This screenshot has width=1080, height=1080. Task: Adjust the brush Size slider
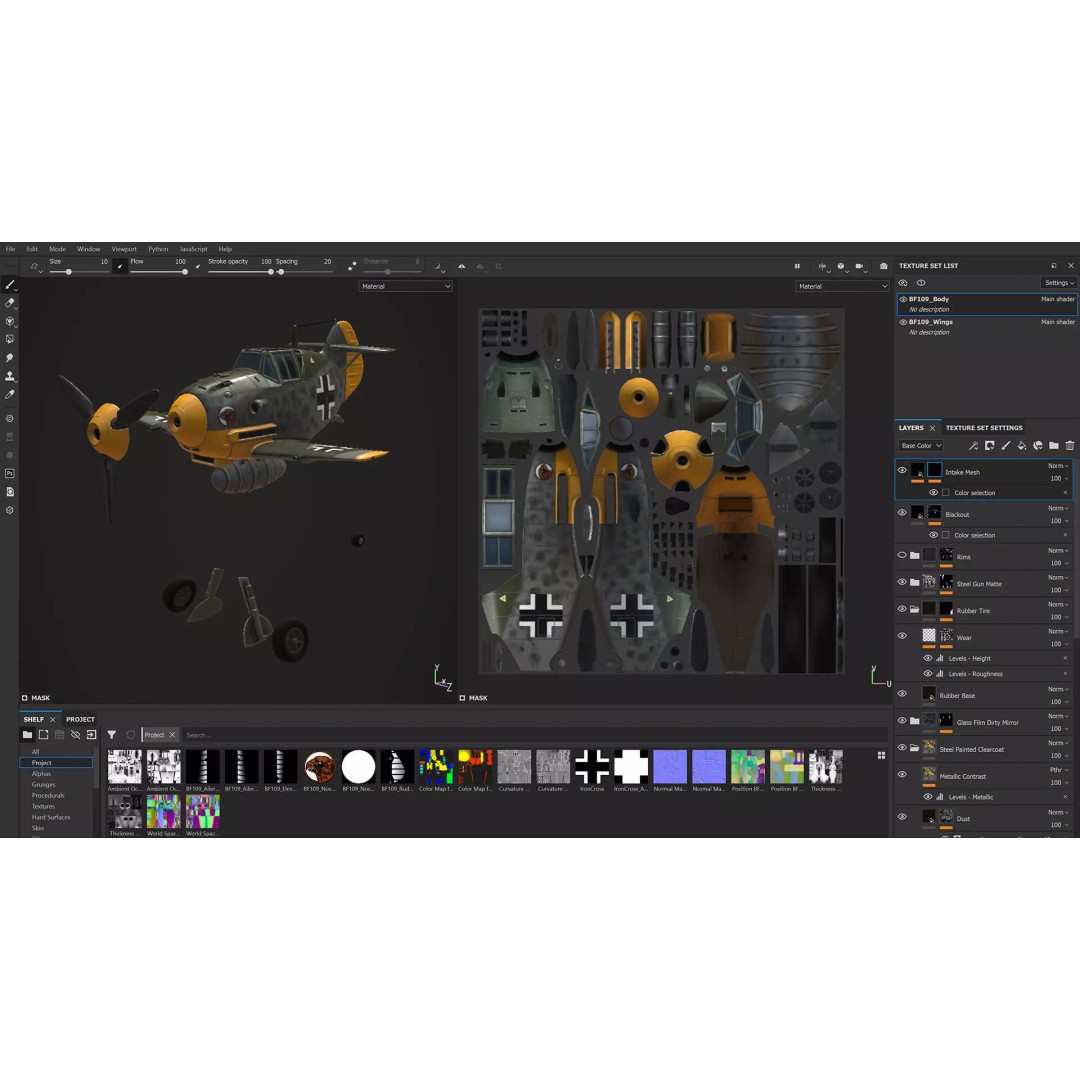79,272
